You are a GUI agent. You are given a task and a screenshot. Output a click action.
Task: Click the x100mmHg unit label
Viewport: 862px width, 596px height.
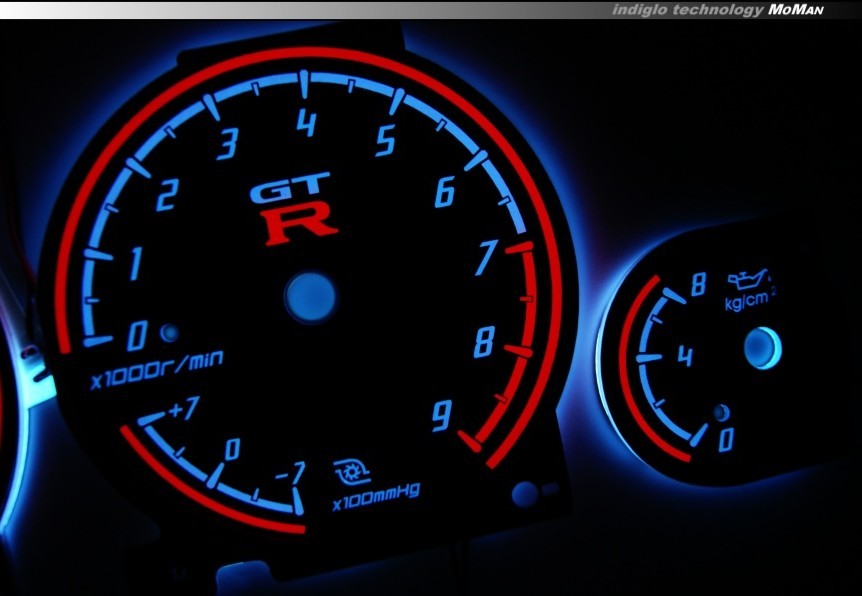[376, 496]
